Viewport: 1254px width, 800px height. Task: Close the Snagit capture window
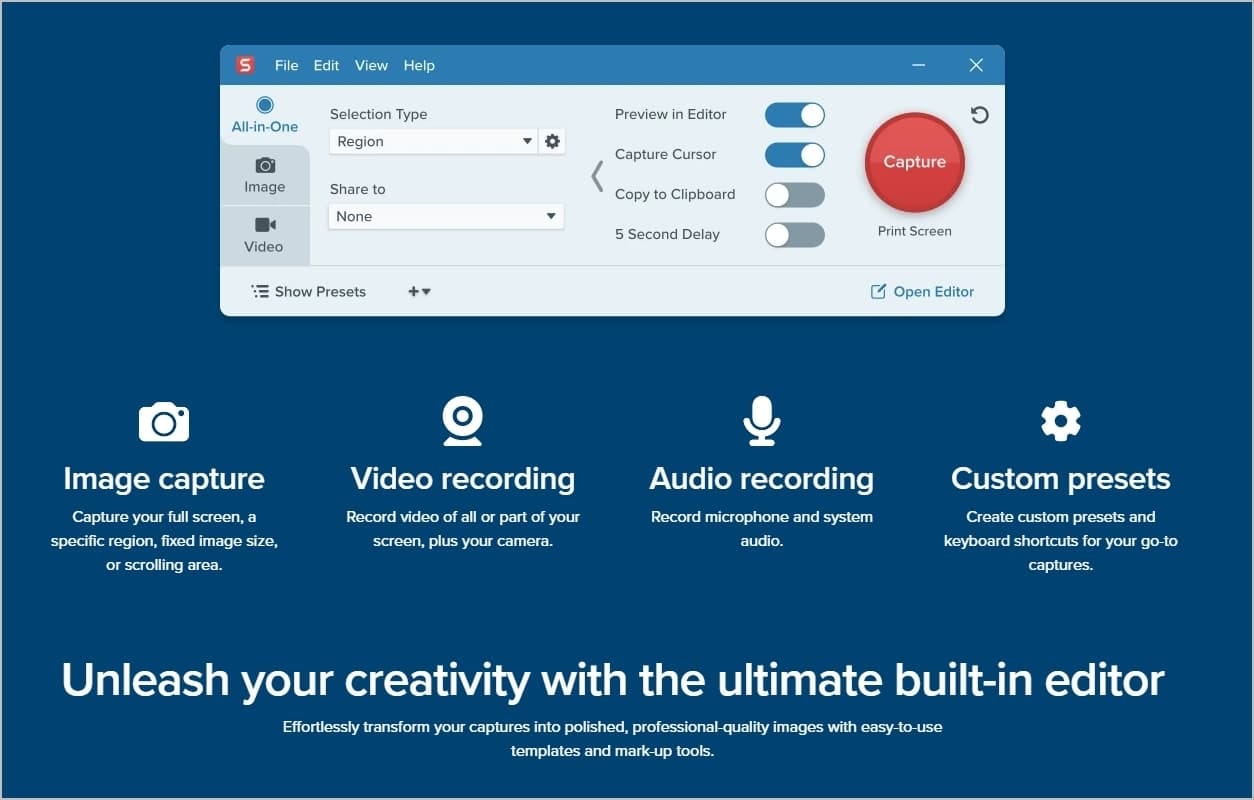click(x=976, y=65)
